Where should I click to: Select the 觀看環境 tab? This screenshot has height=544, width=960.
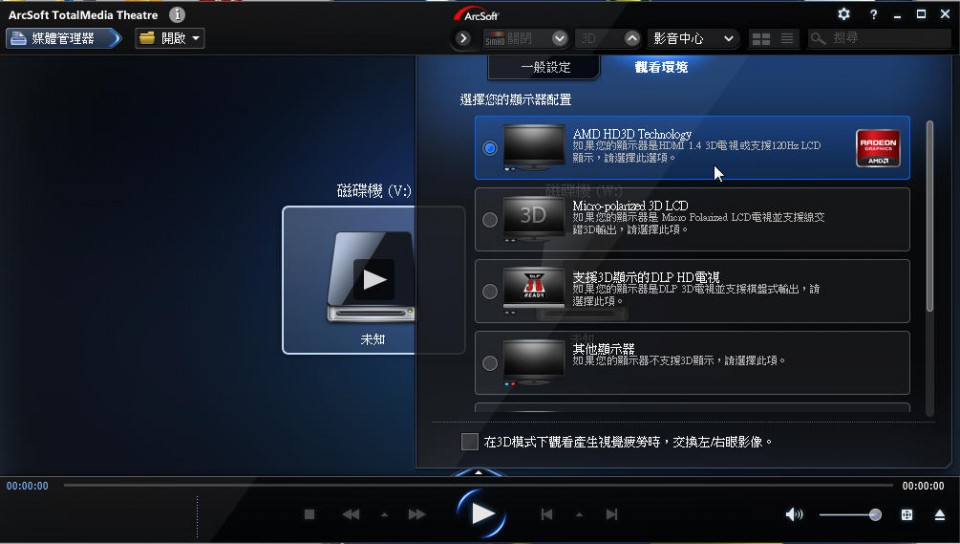point(661,67)
